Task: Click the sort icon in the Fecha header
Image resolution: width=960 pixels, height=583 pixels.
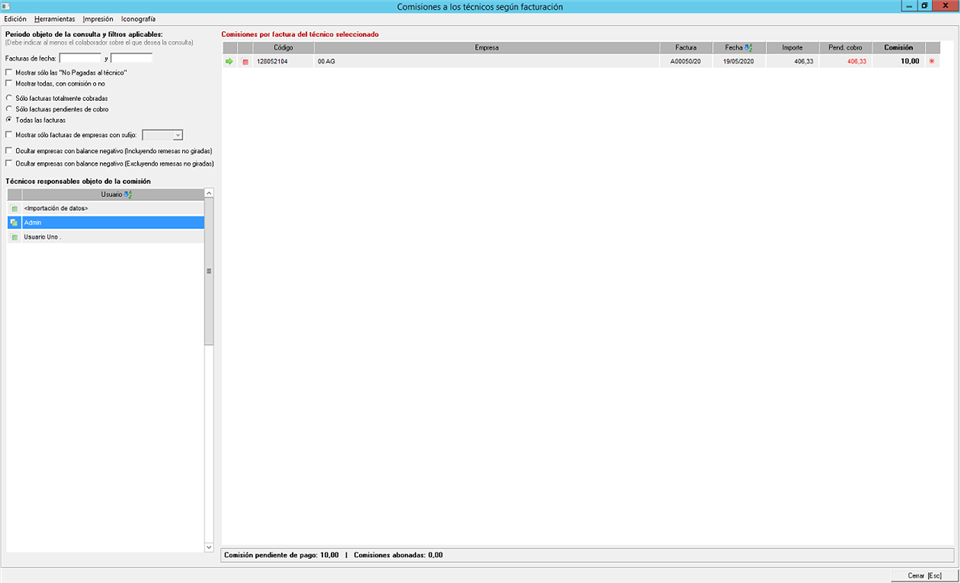Action: (748, 47)
